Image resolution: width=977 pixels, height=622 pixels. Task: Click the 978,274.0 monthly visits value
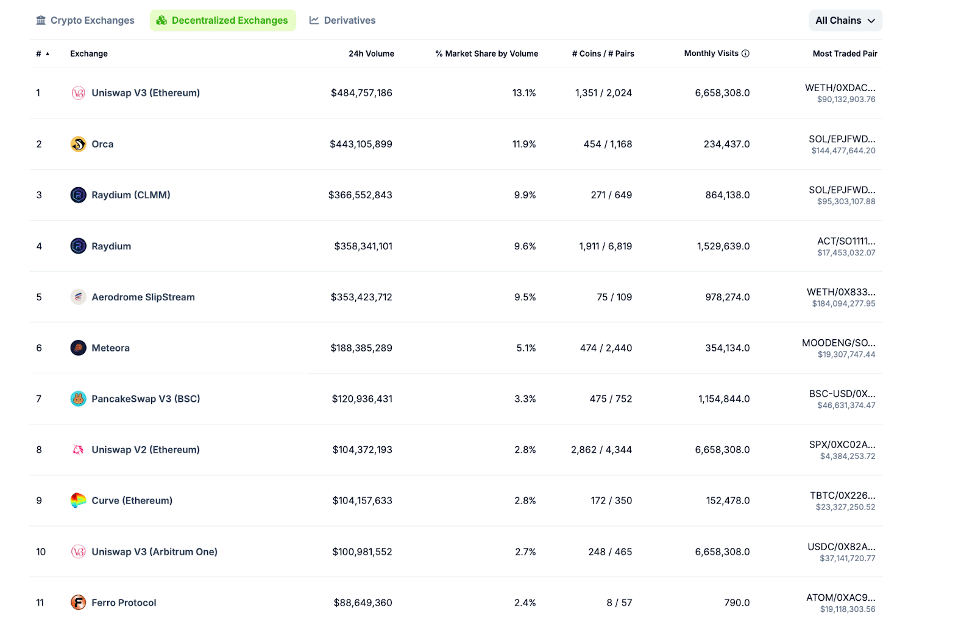(x=727, y=297)
